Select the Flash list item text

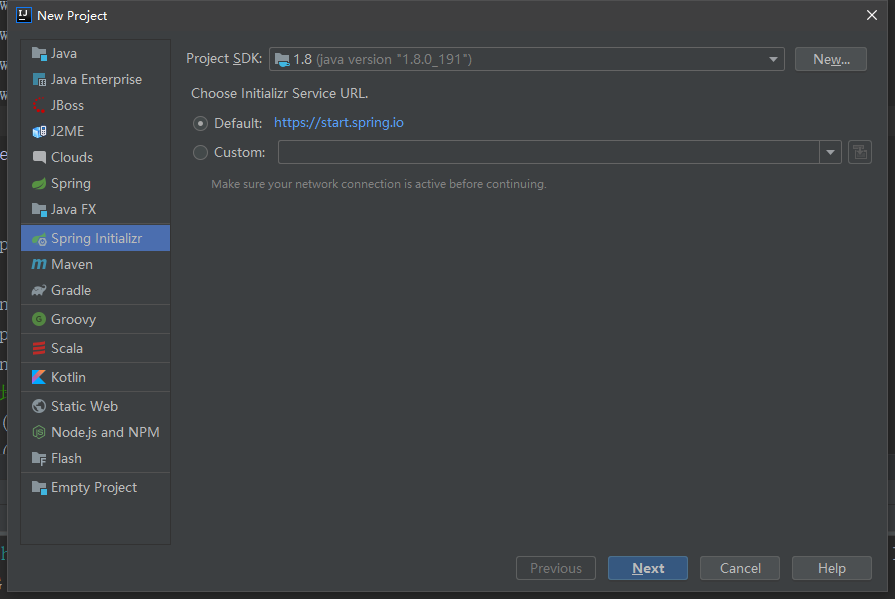point(66,459)
